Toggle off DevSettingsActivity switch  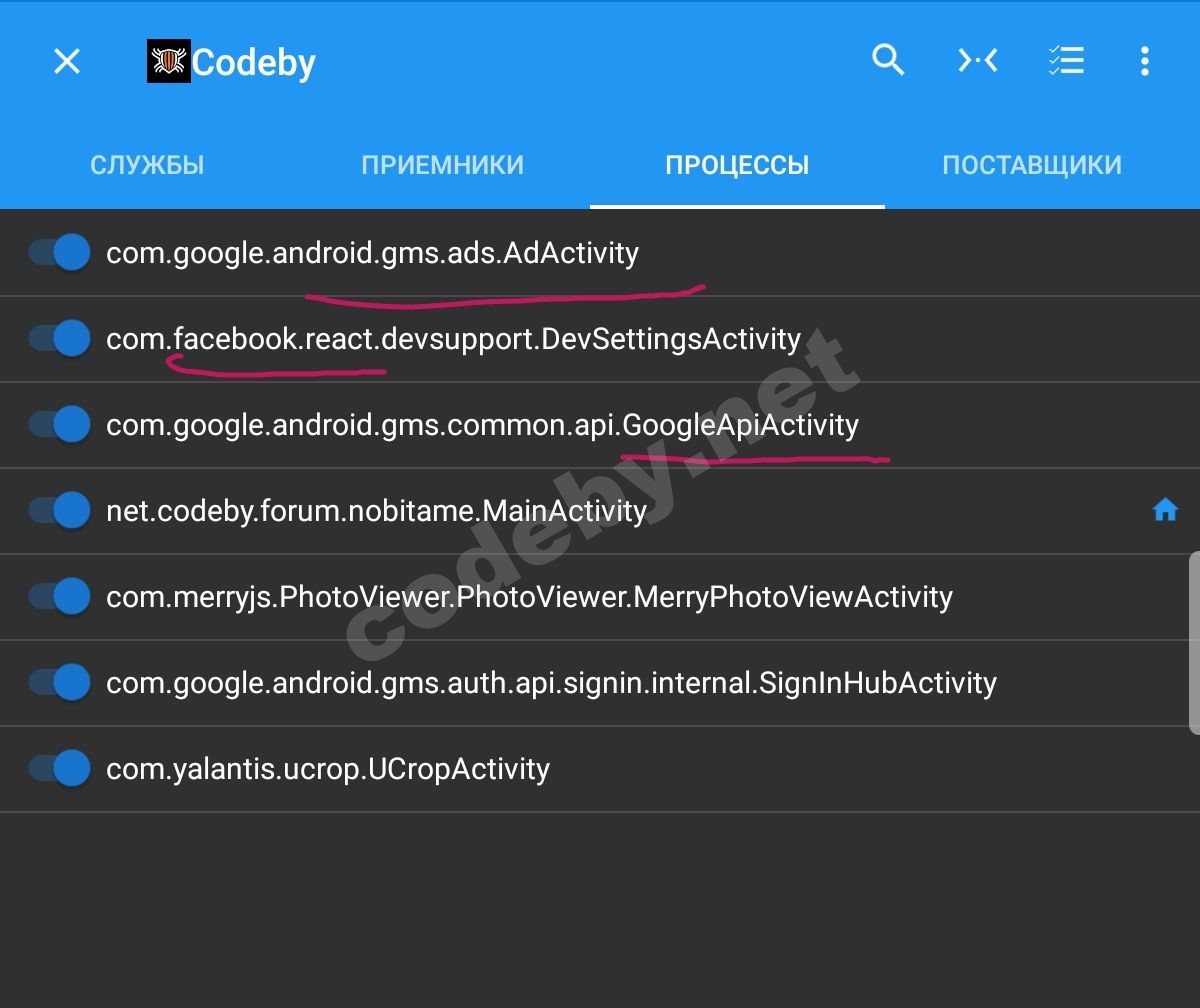tap(60, 339)
